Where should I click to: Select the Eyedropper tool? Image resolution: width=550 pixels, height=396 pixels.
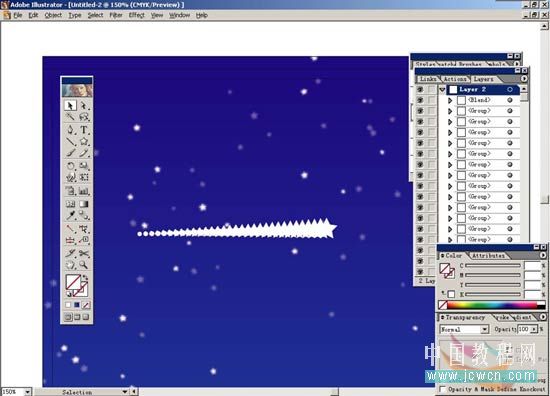point(70,215)
